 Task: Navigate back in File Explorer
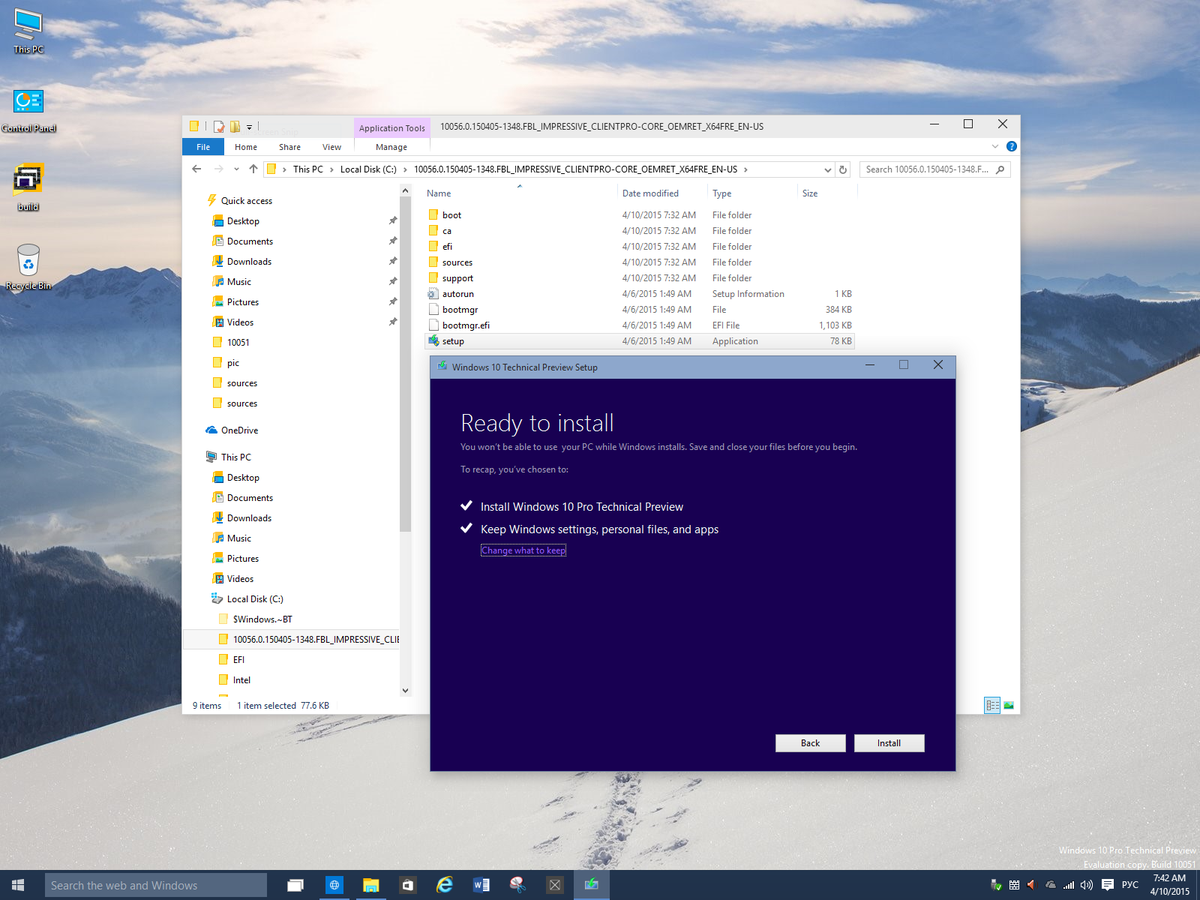click(196, 169)
